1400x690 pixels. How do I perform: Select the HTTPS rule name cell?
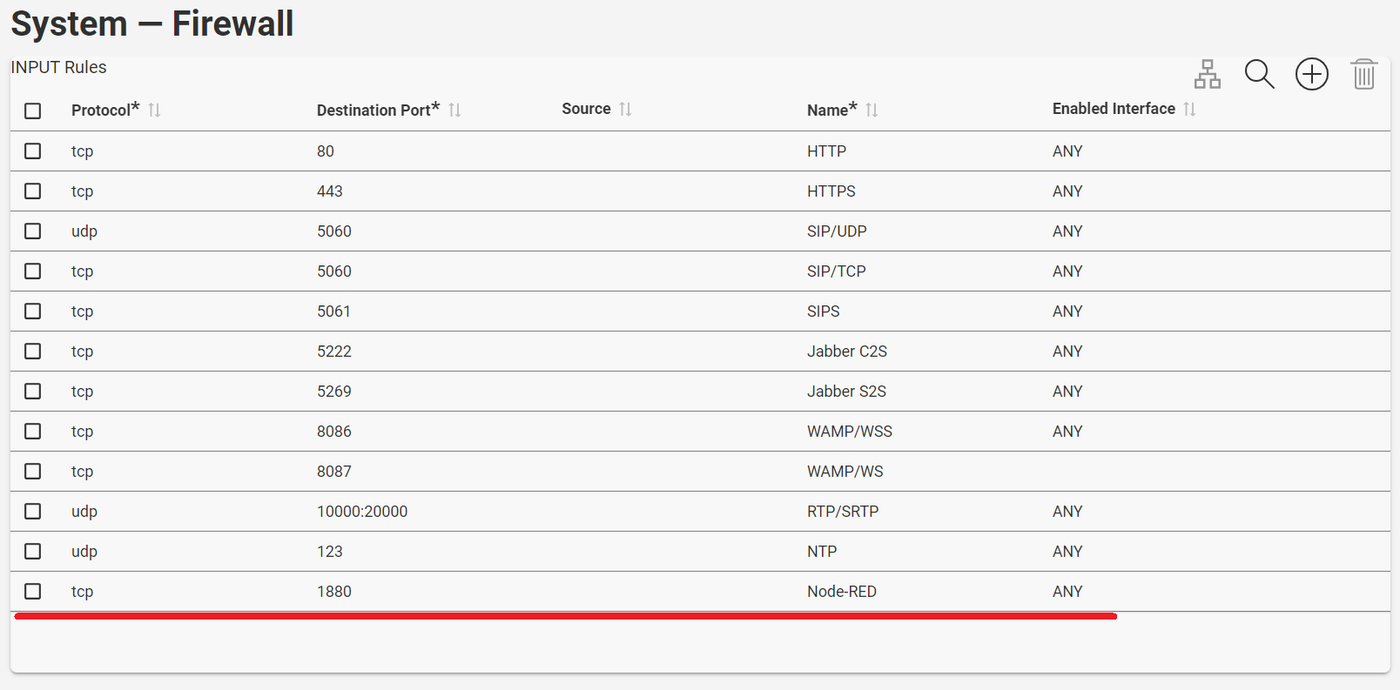[x=831, y=191]
